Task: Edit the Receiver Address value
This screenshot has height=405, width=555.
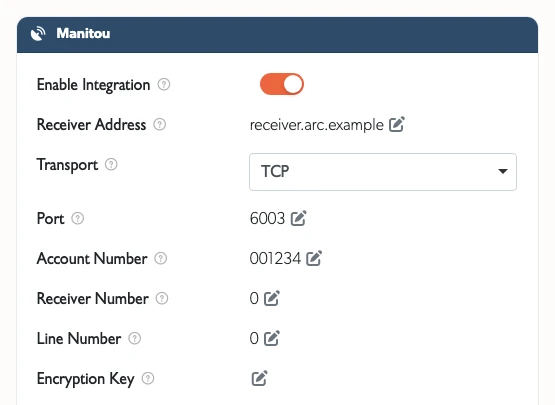Action: pos(397,124)
